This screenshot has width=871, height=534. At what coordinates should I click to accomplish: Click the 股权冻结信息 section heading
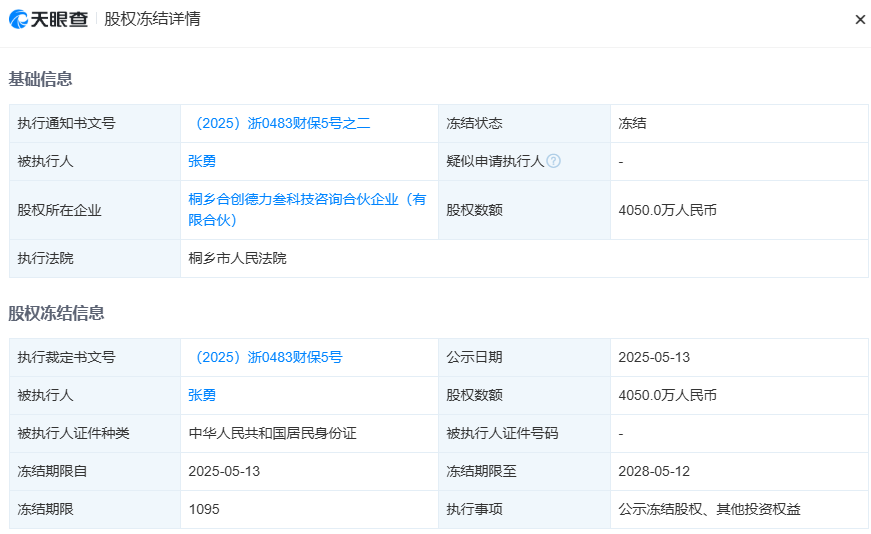(x=57, y=313)
